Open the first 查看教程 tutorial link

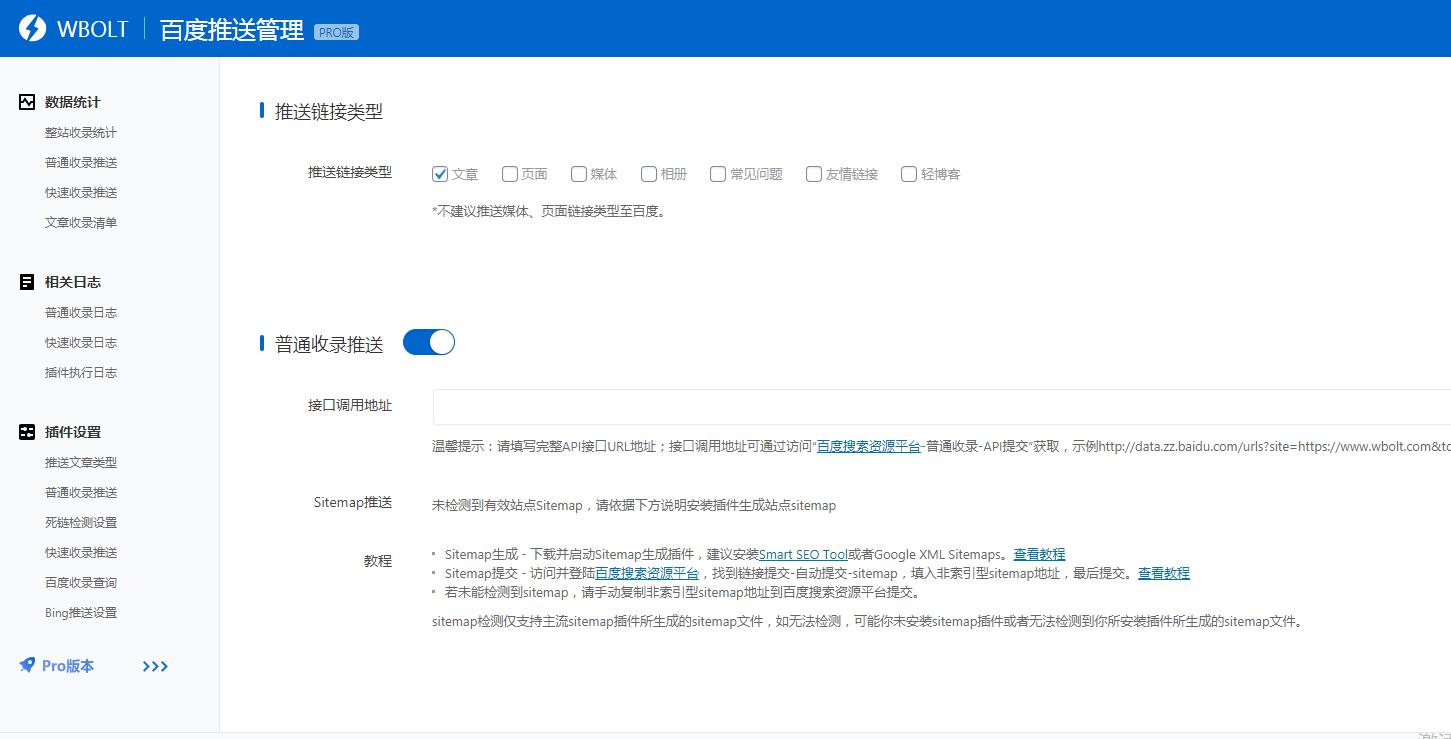click(1040, 554)
